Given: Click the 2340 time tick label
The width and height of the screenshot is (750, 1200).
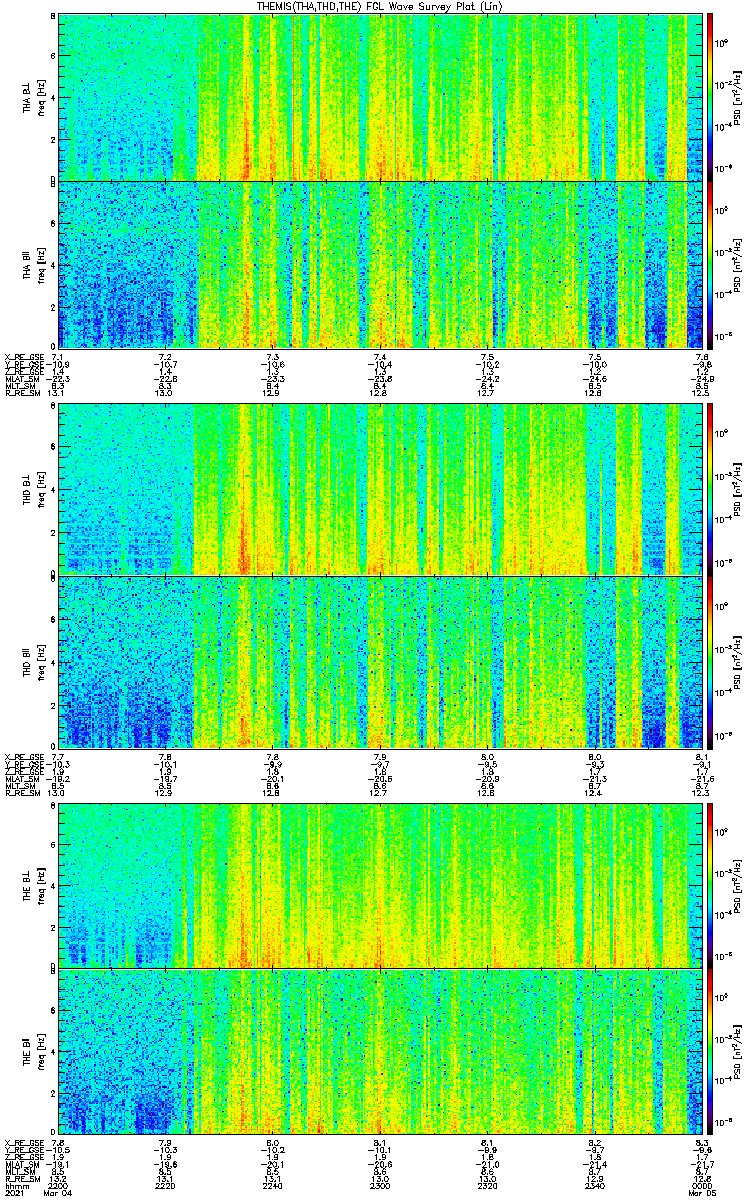Looking at the screenshot, I should click(594, 1186).
